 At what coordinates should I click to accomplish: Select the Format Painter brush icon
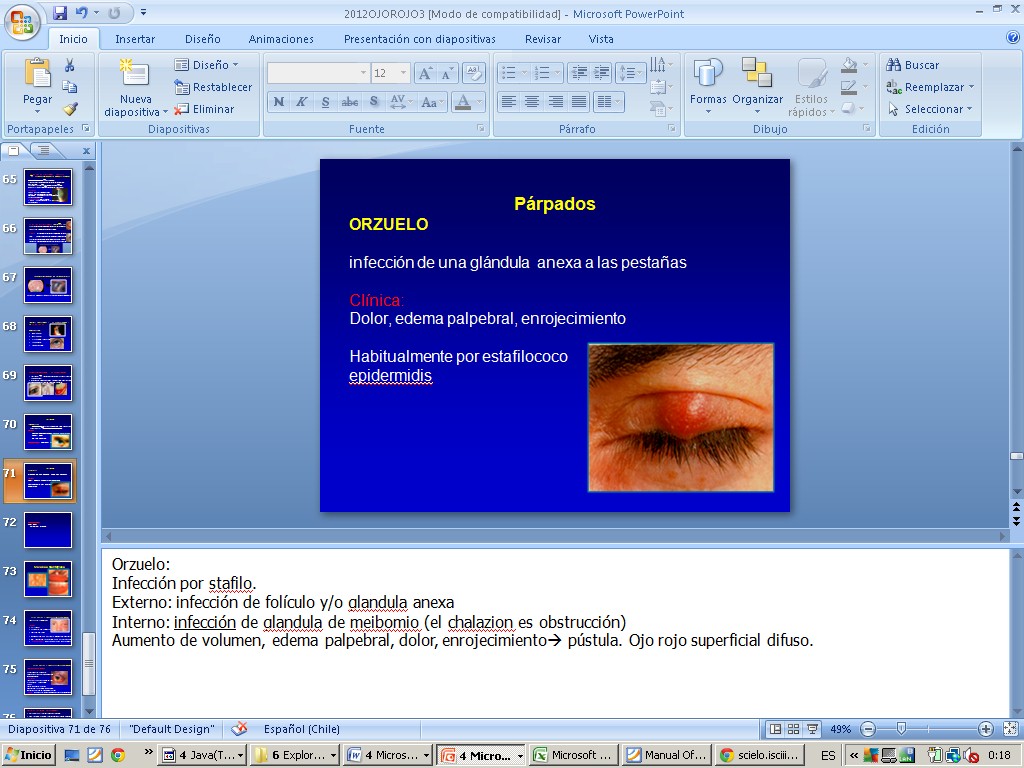coord(70,109)
